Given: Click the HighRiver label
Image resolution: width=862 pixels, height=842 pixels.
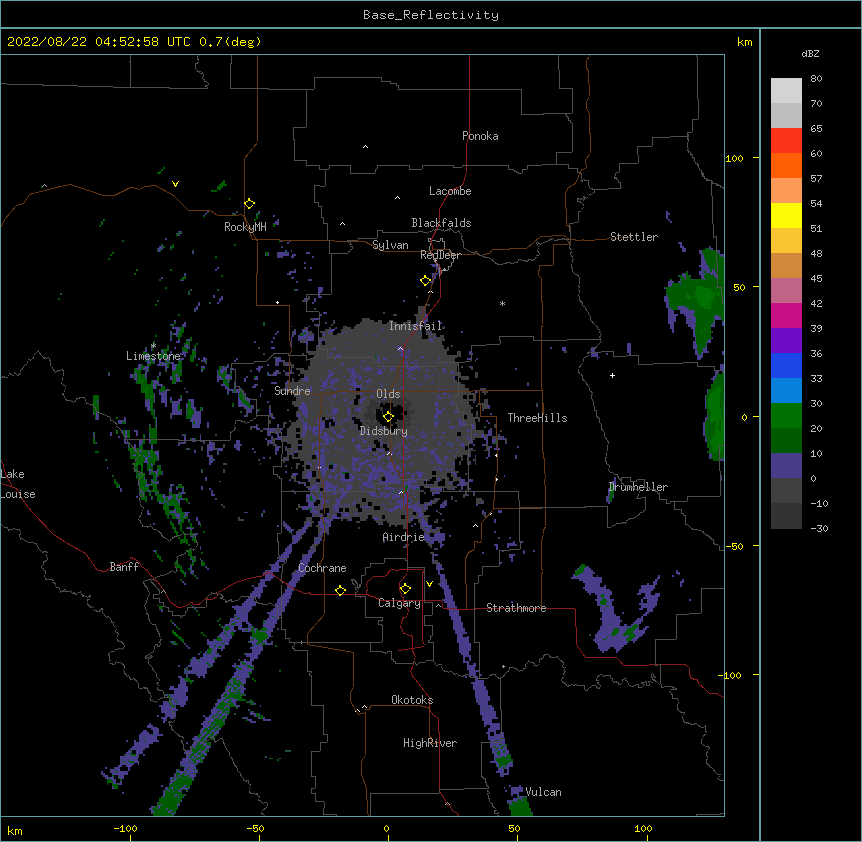Looking at the screenshot, I should 430,743.
